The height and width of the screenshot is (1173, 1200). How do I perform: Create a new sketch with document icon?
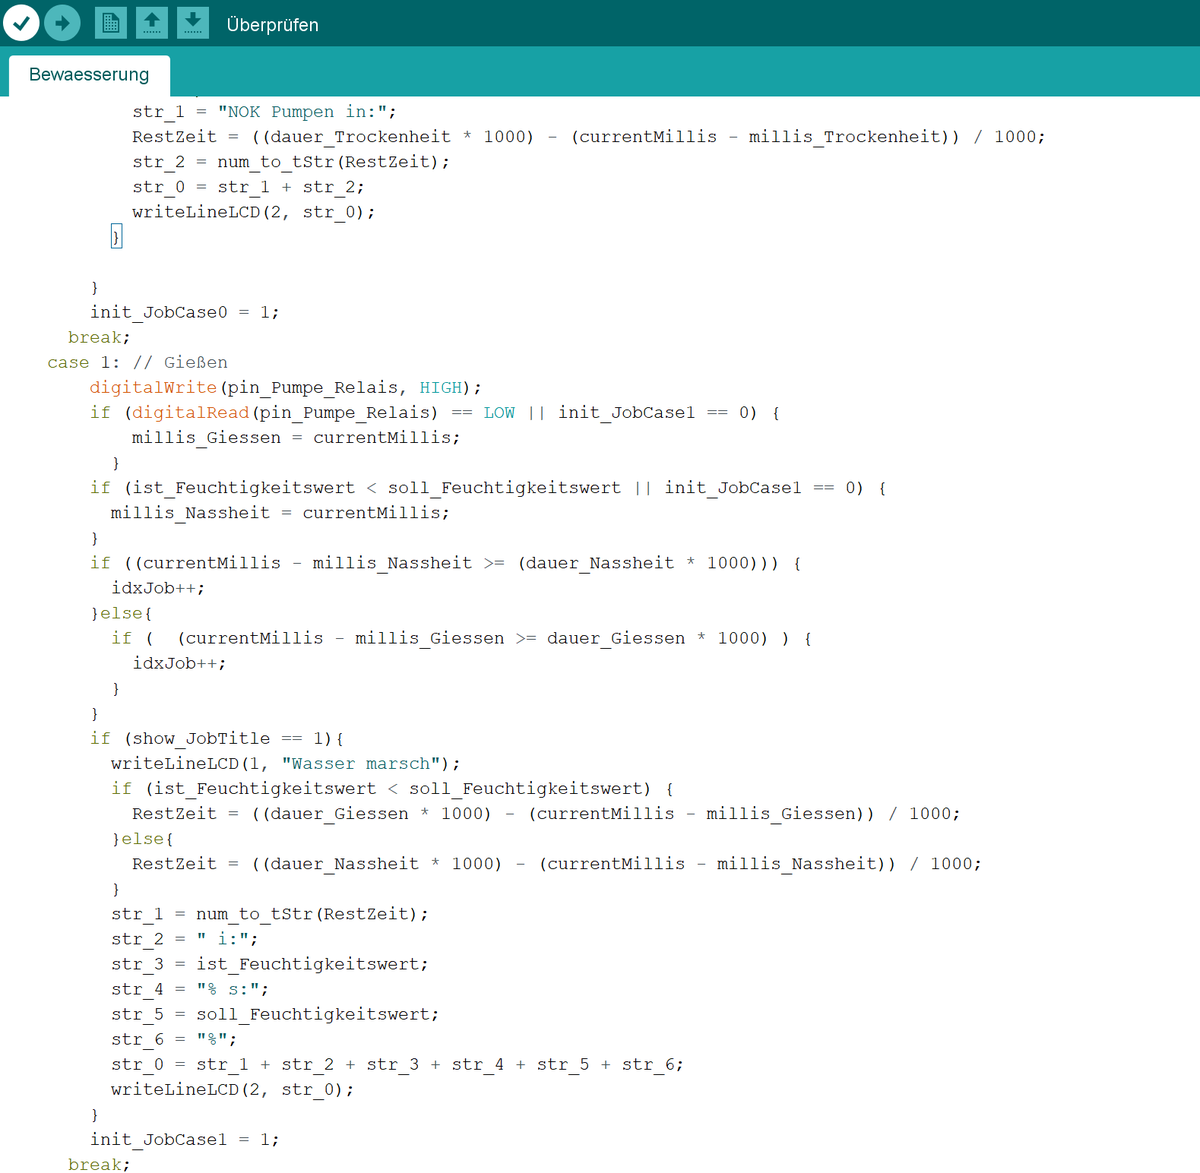point(110,22)
